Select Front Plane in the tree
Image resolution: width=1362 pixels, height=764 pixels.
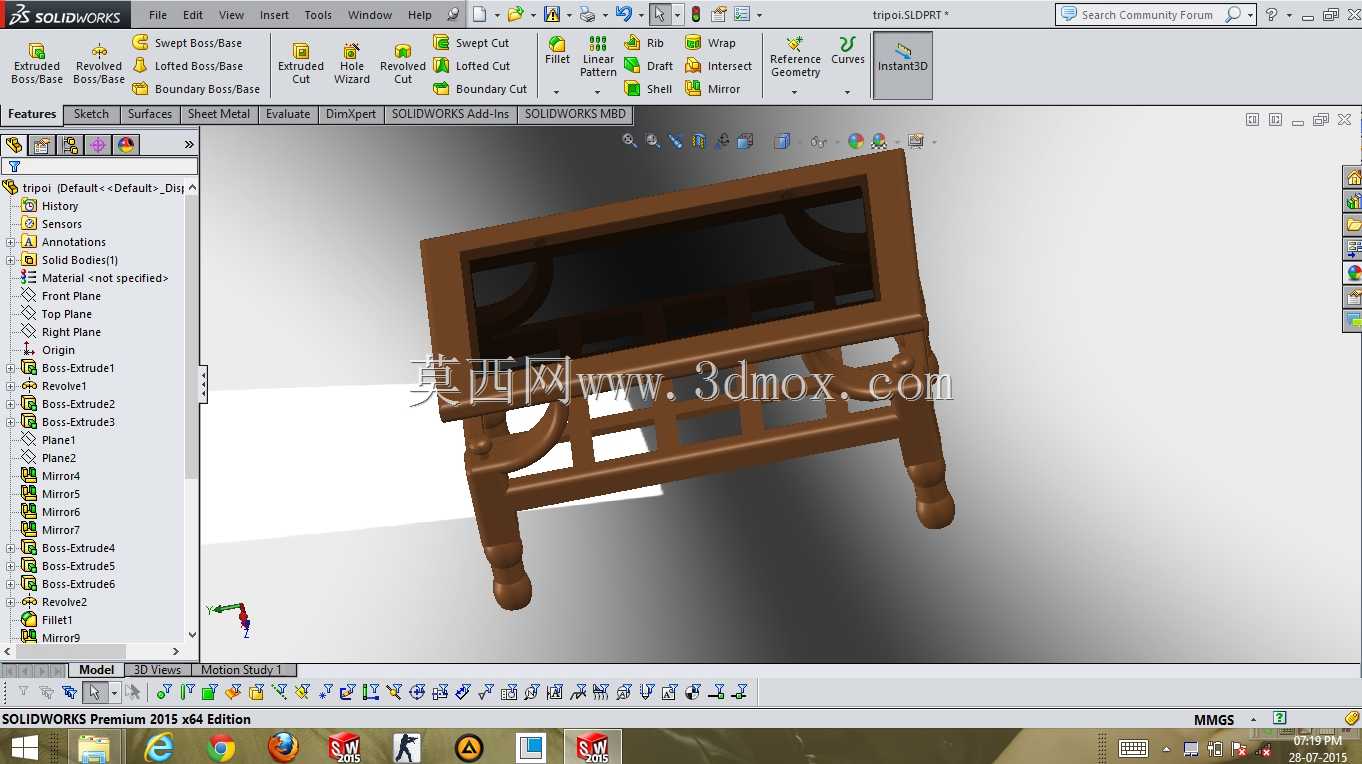71,296
